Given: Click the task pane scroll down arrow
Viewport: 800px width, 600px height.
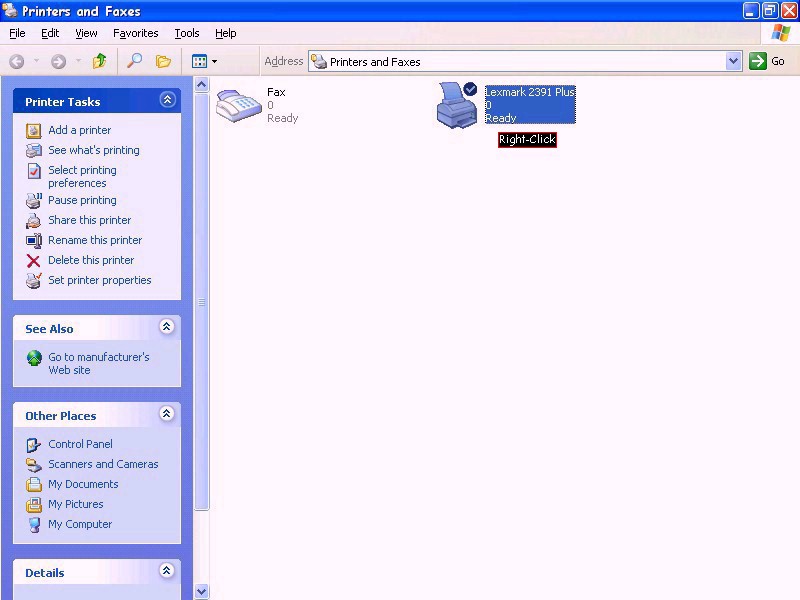Looking at the screenshot, I should [202, 591].
